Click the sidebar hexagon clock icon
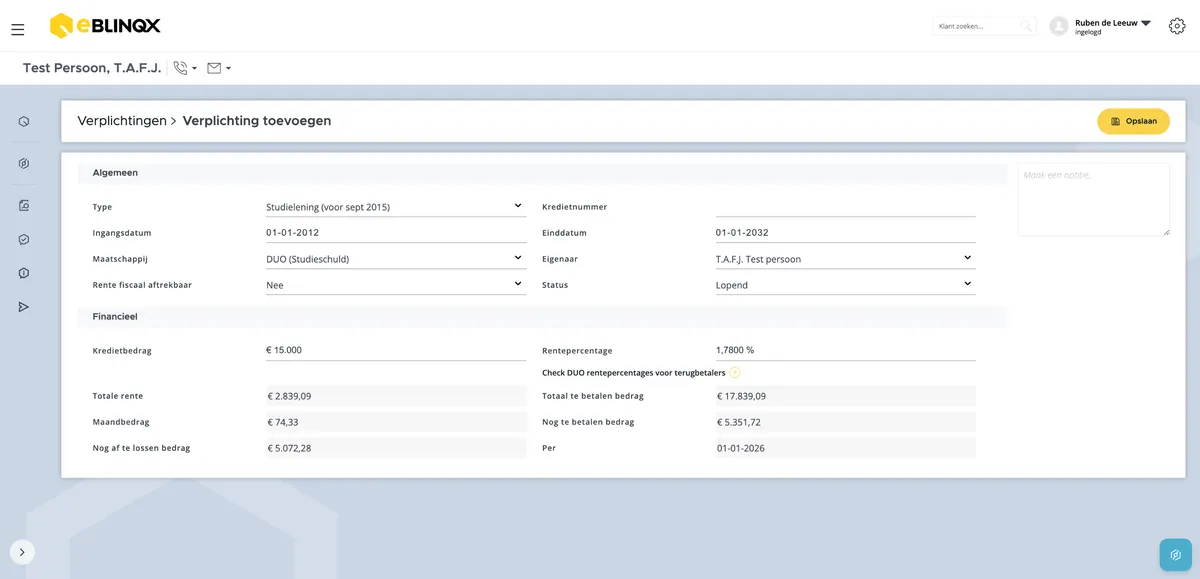The width and height of the screenshot is (1200, 579). 24,122
